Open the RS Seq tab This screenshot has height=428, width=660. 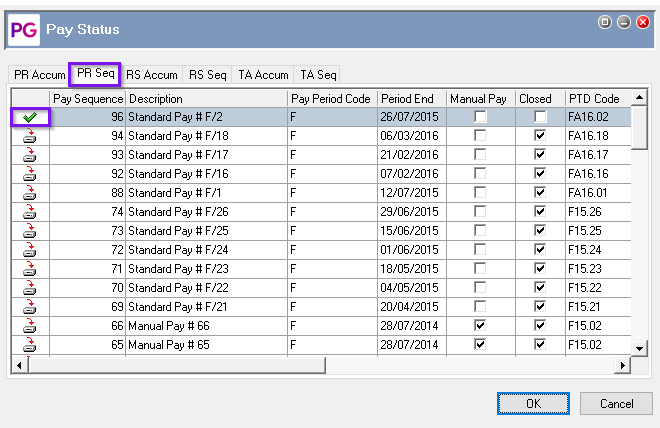208,75
